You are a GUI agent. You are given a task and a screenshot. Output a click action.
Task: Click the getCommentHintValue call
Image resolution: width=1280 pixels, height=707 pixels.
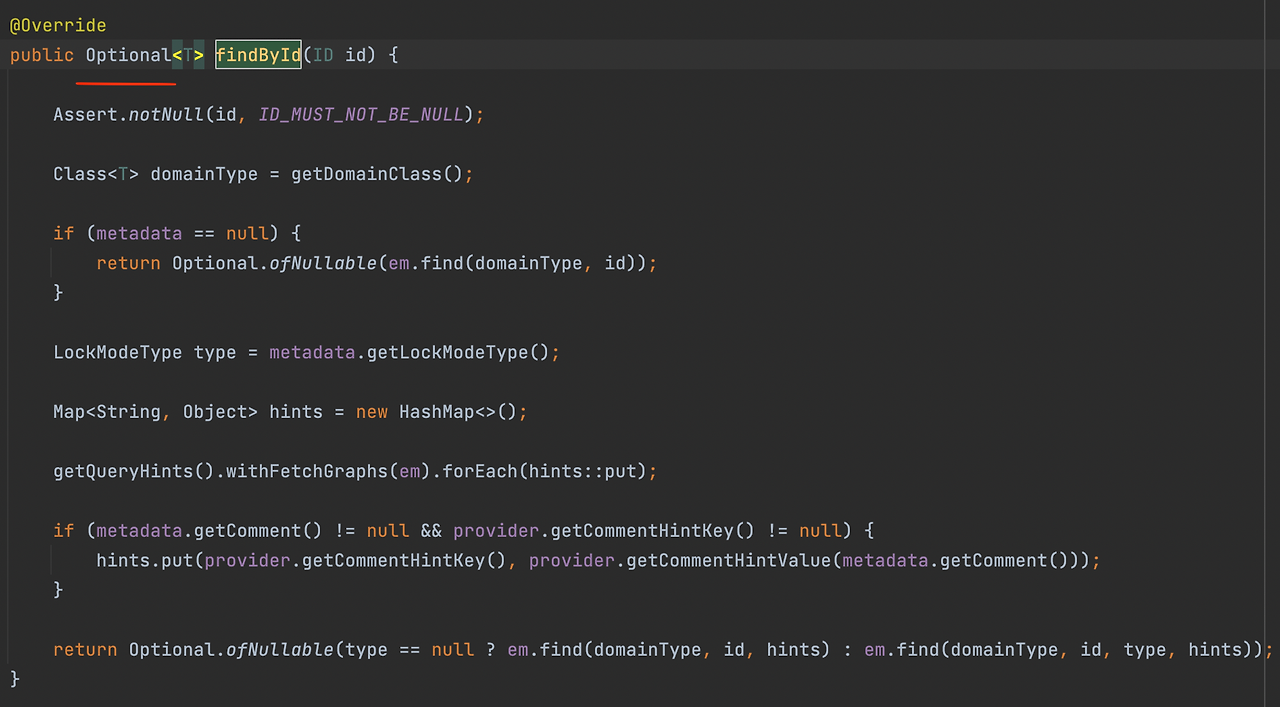[728, 560]
